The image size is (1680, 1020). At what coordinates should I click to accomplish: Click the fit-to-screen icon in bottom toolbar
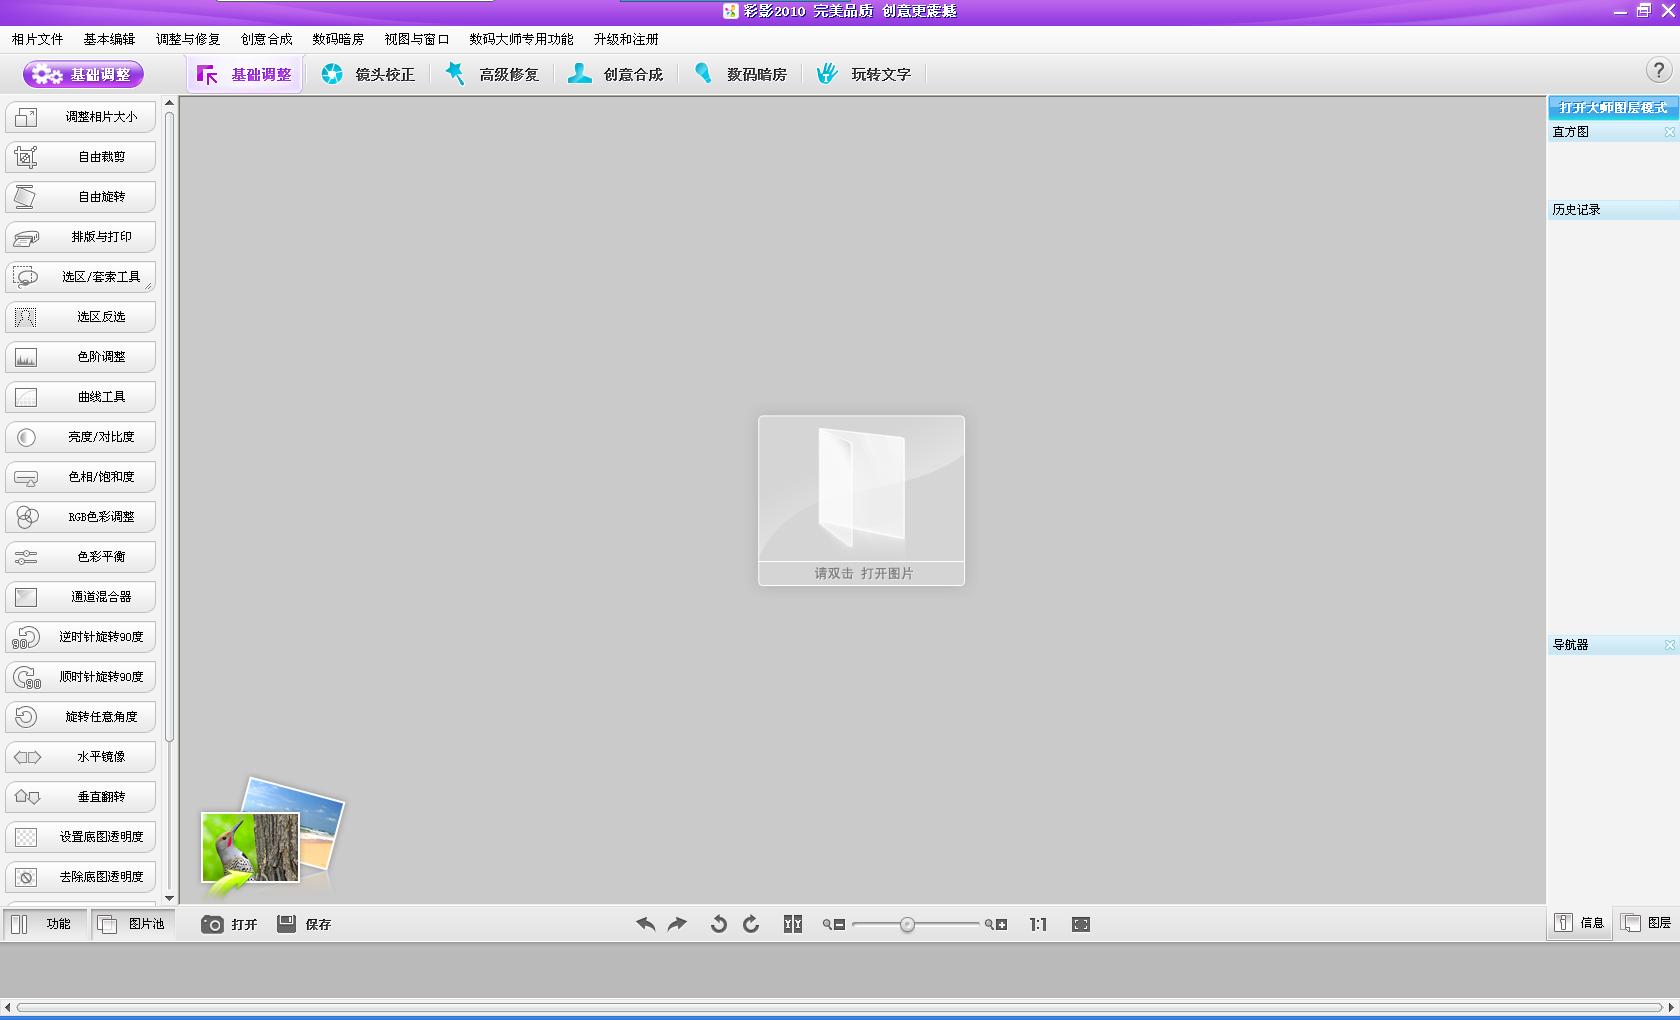tap(1081, 924)
